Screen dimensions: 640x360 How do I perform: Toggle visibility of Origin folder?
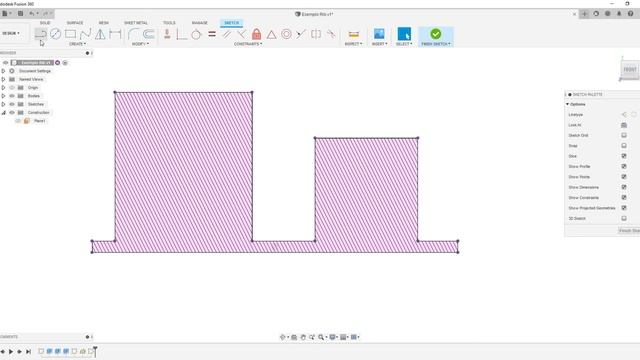point(12,88)
